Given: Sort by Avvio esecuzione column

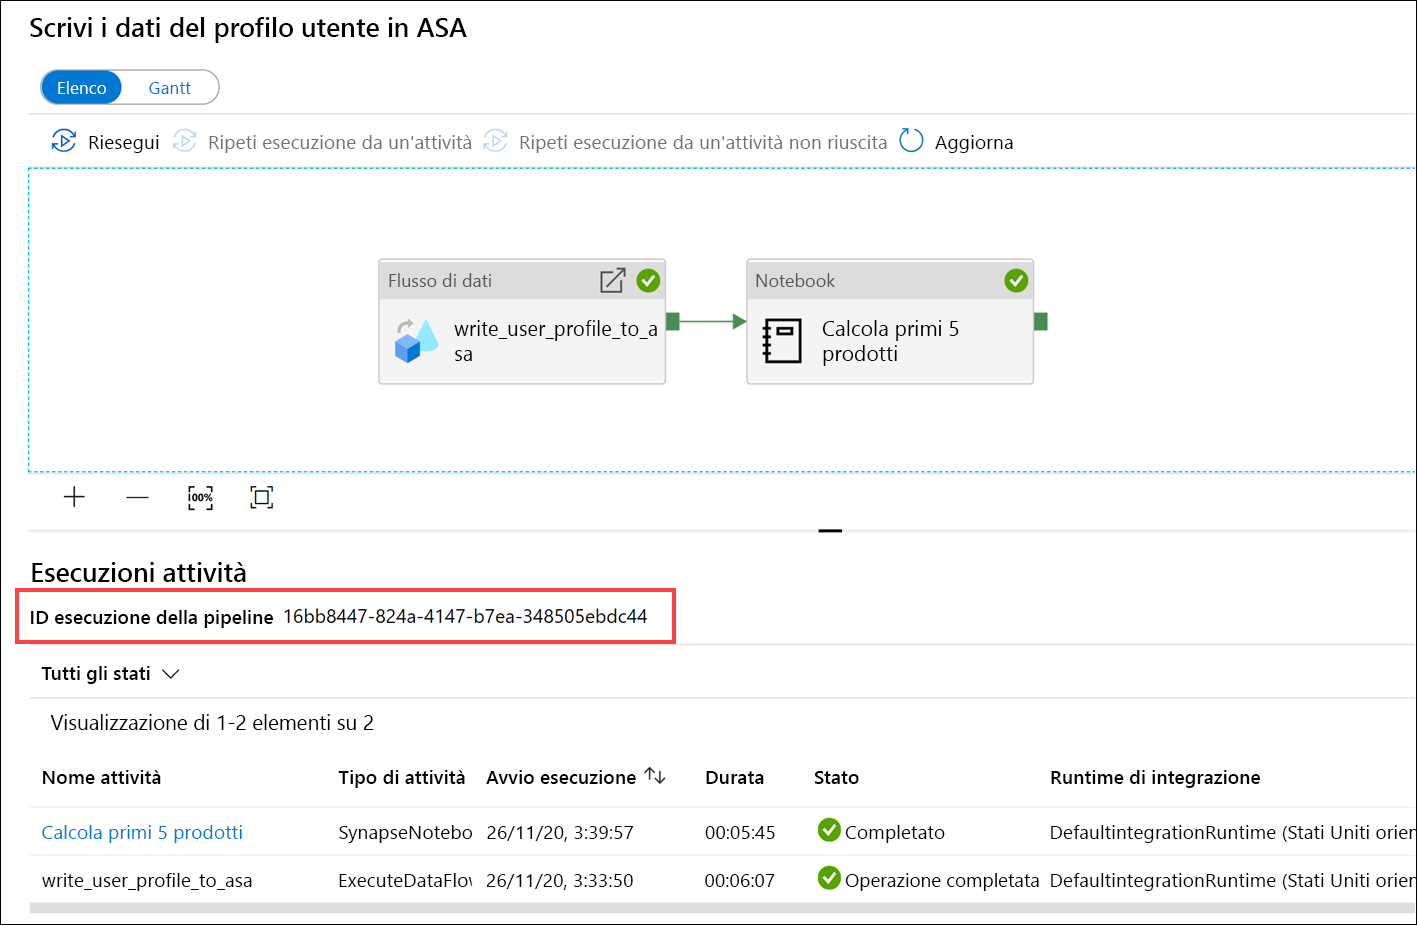Looking at the screenshot, I should pyautogui.click(x=561, y=778).
